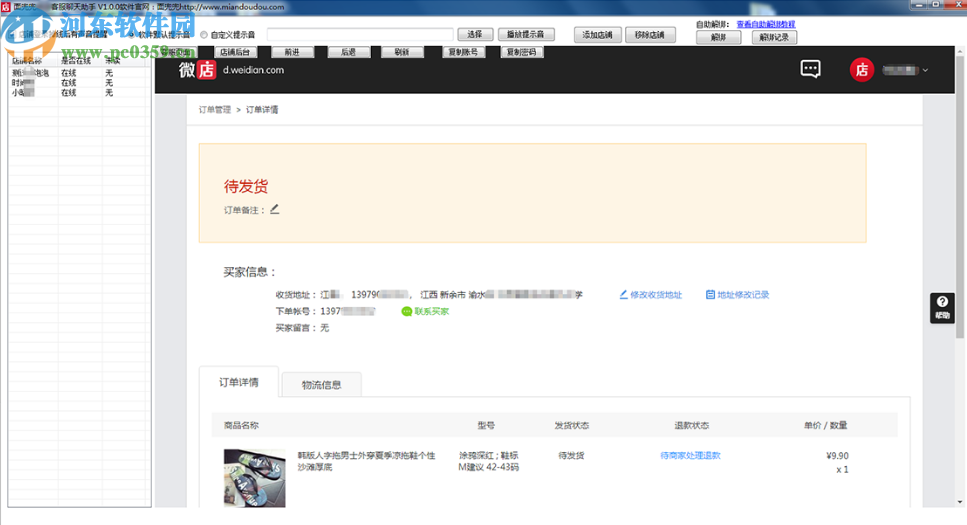The image size is (967, 525).
Task: Click the 复制账号 button
Action: pyautogui.click(x=464, y=52)
